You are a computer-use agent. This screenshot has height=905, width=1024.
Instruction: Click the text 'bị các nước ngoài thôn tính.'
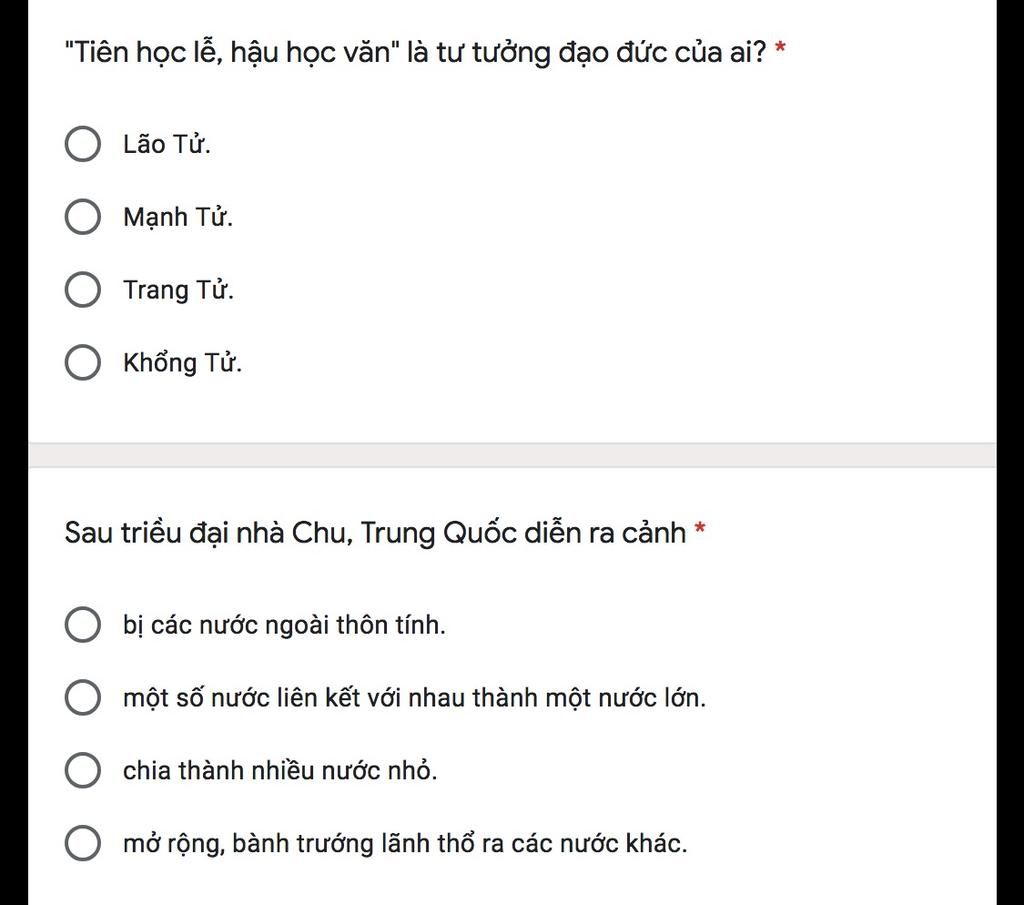coord(284,626)
